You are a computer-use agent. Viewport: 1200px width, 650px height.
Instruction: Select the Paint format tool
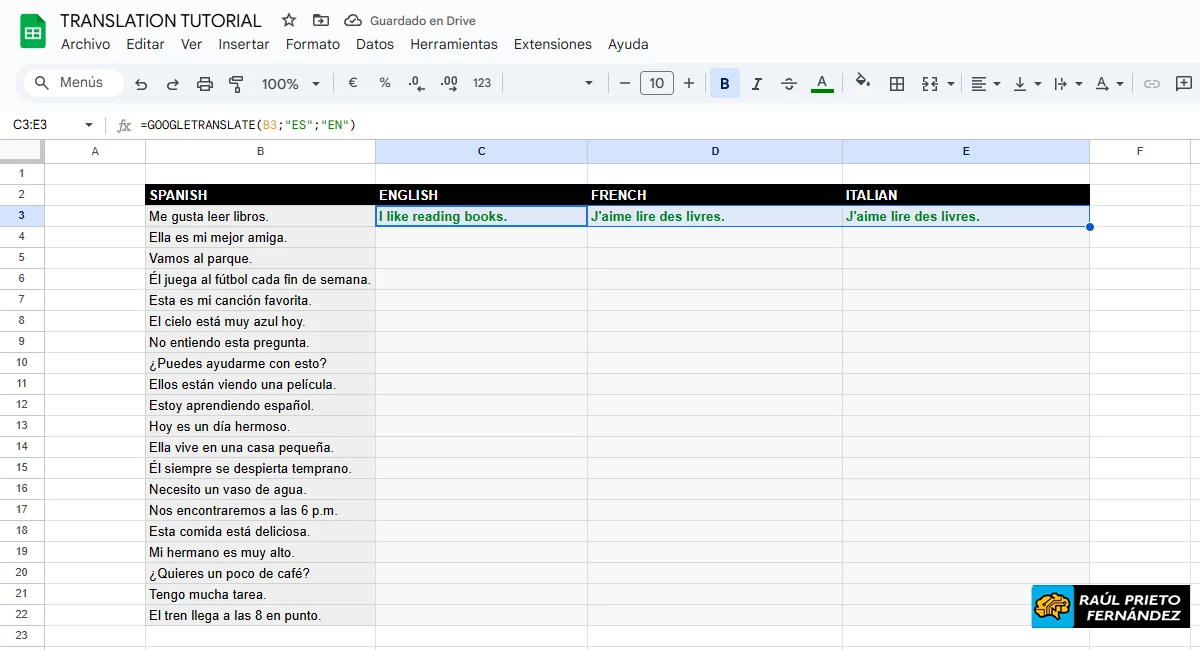pos(236,83)
